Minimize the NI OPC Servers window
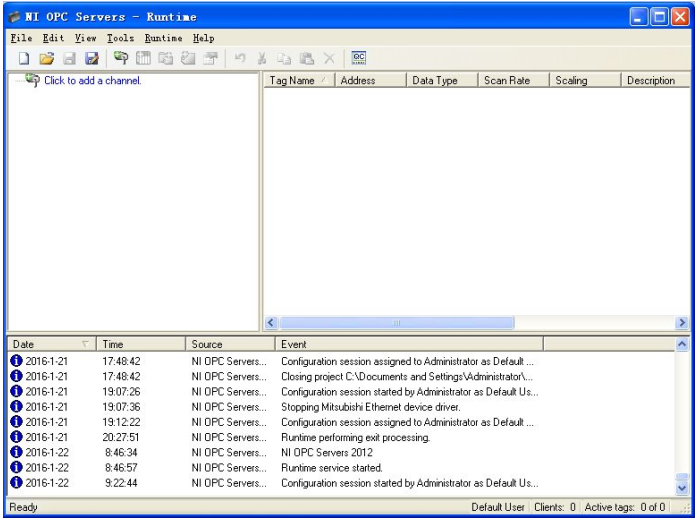The height and width of the screenshot is (520, 697). click(x=639, y=17)
